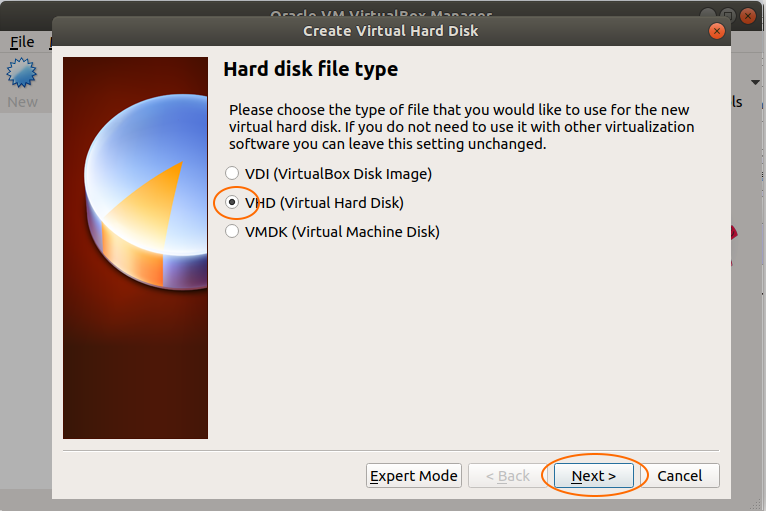Click the partially hidden Tools toolbar button
766x511 pixels.
click(737, 102)
